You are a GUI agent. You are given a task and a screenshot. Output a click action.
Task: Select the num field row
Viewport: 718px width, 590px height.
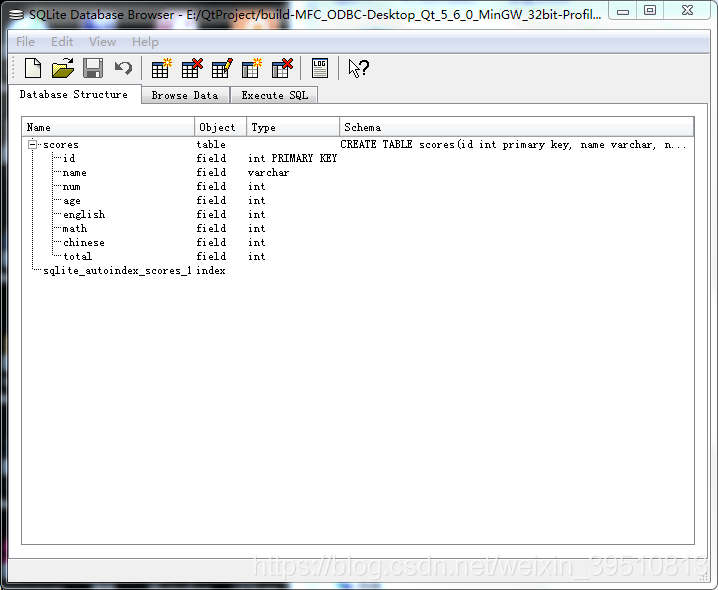[358, 186]
